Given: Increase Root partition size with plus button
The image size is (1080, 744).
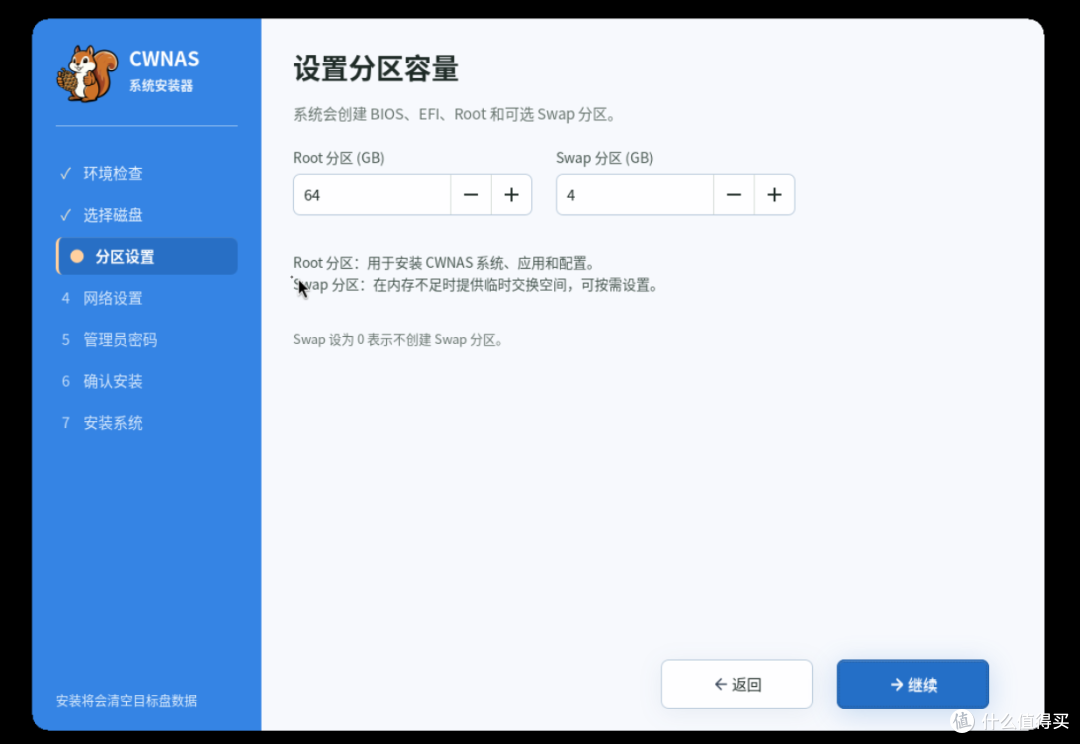Looking at the screenshot, I should (512, 195).
